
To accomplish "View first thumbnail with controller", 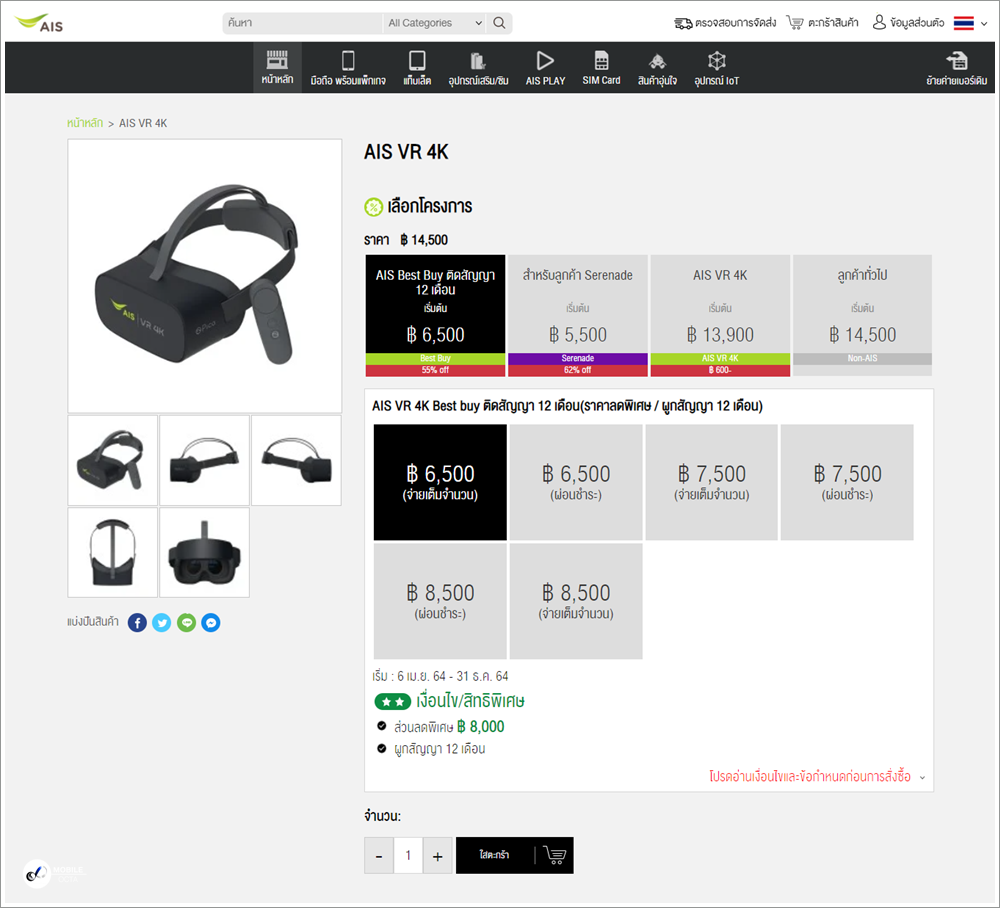I will click(112, 460).
